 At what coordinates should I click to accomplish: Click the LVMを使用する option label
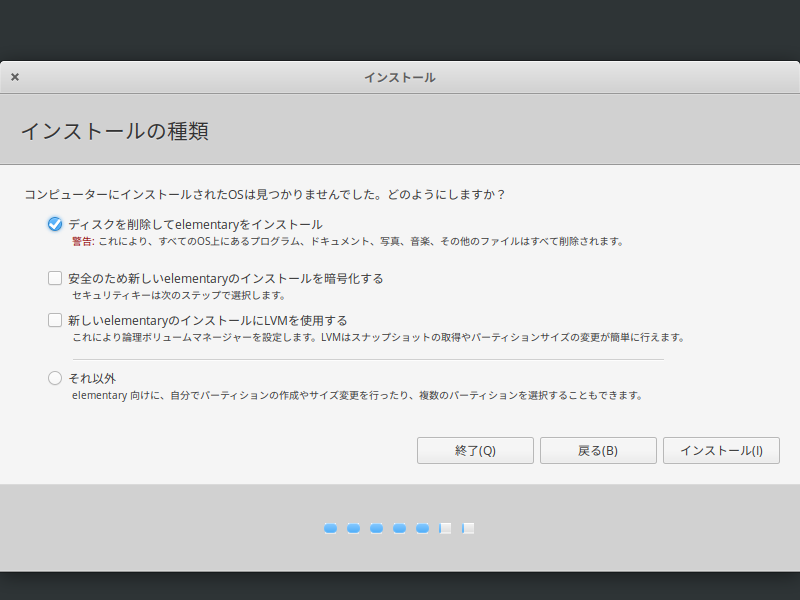208,321
